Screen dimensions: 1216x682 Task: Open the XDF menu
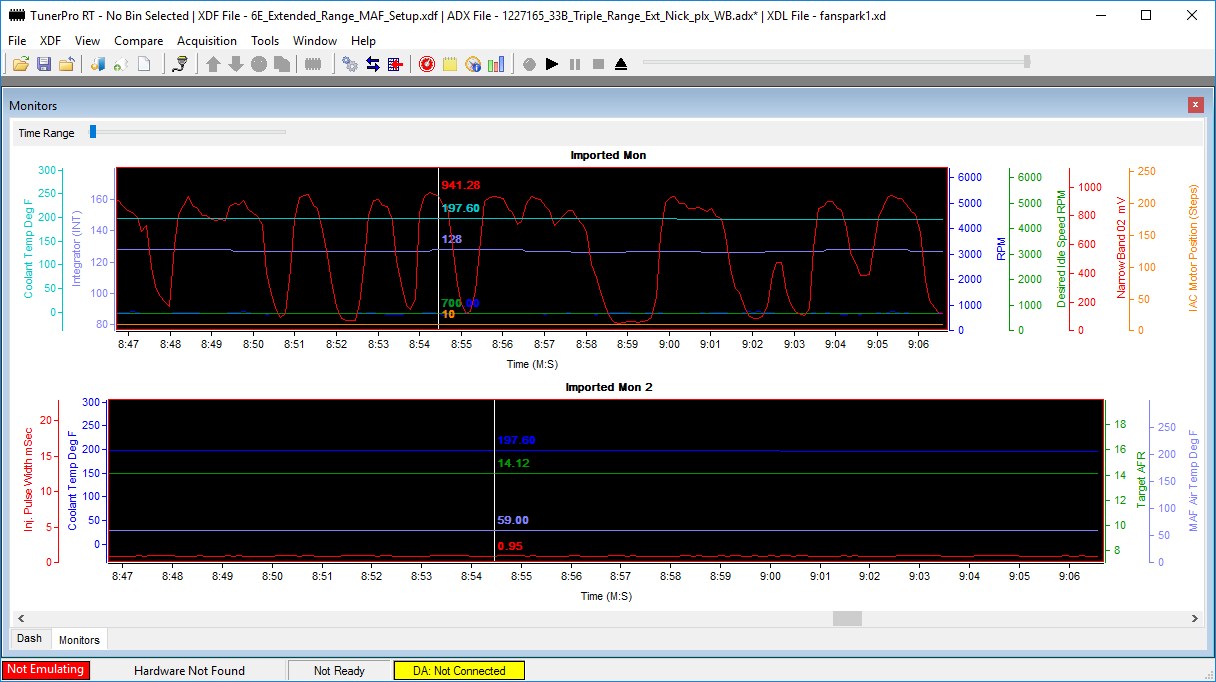48,41
